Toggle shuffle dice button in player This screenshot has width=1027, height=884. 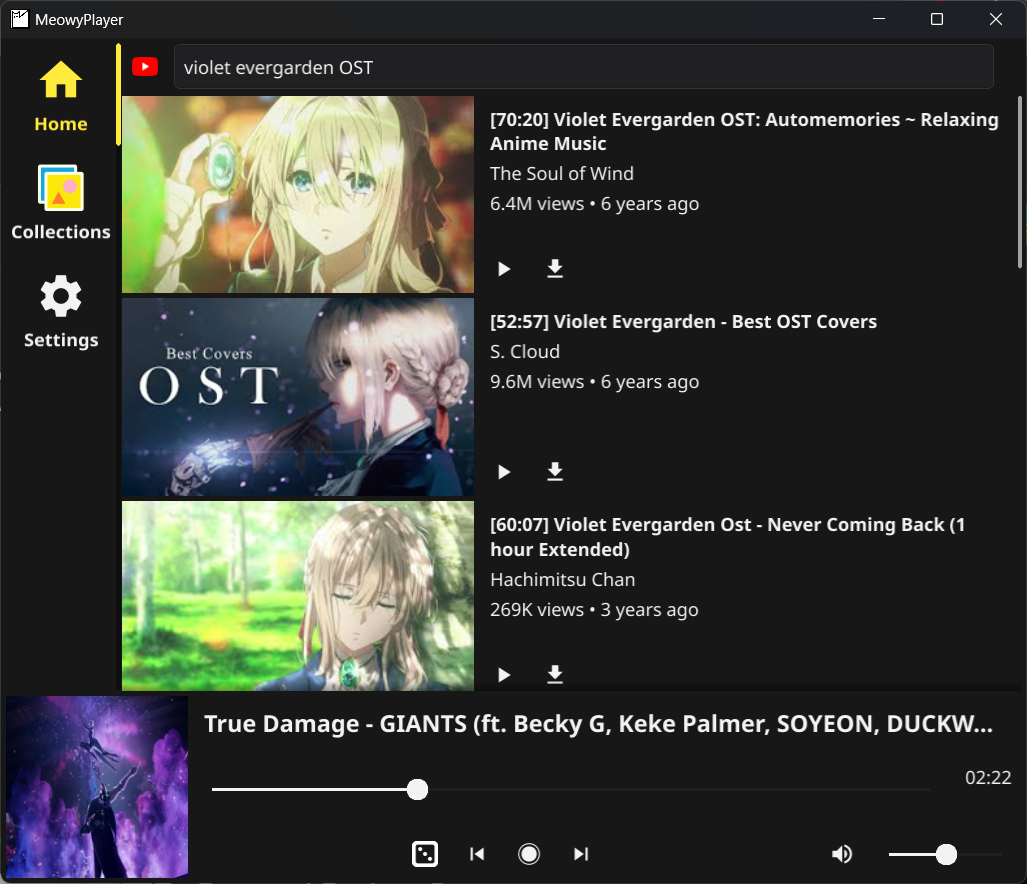pyautogui.click(x=425, y=854)
